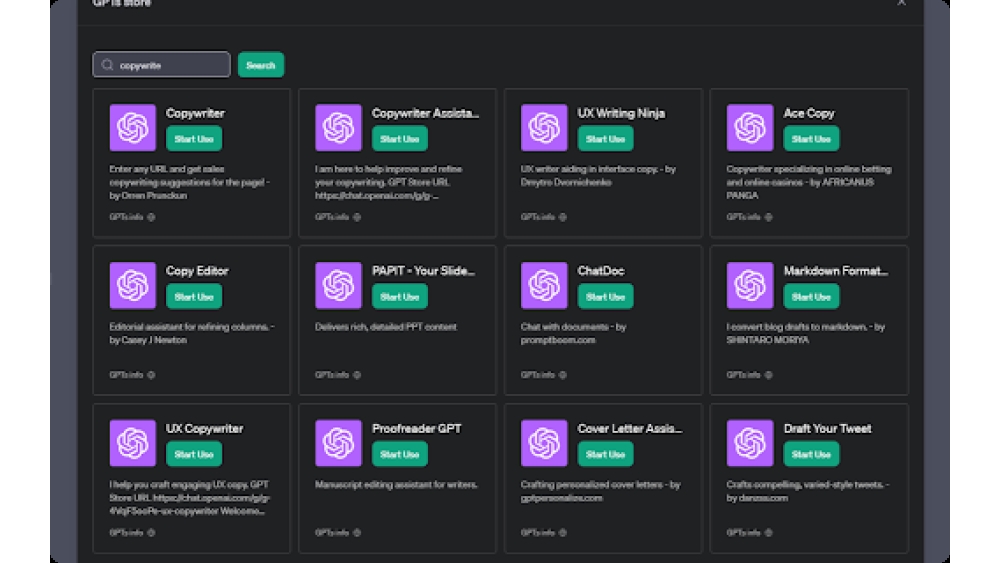Open GPTs info icon on Ace Copy card
The image size is (1000, 563).
coord(768,217)
